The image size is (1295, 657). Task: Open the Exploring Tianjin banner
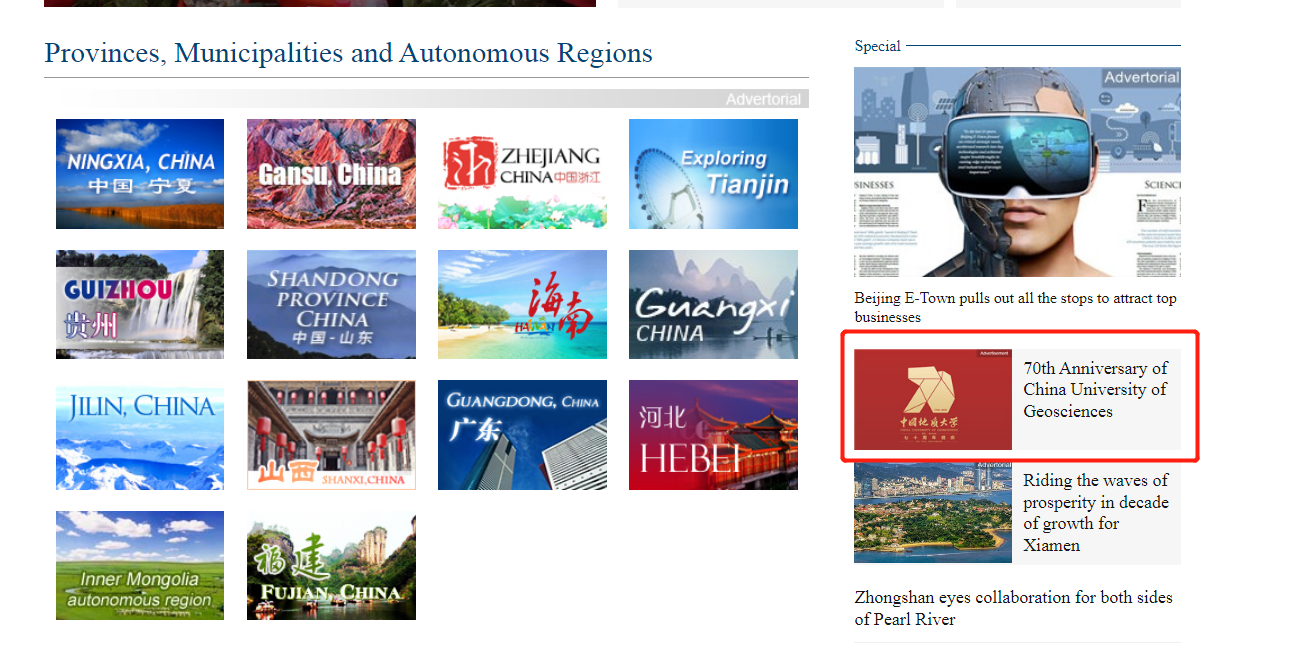[713, 174]
